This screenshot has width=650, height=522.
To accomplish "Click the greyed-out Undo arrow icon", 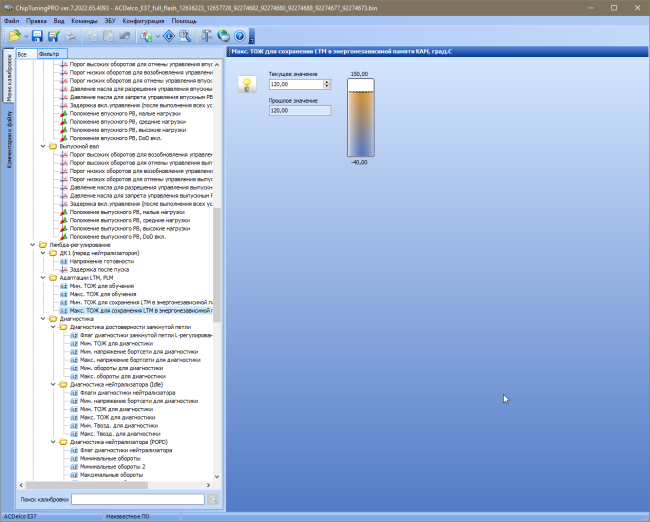I will click(125, 36).
